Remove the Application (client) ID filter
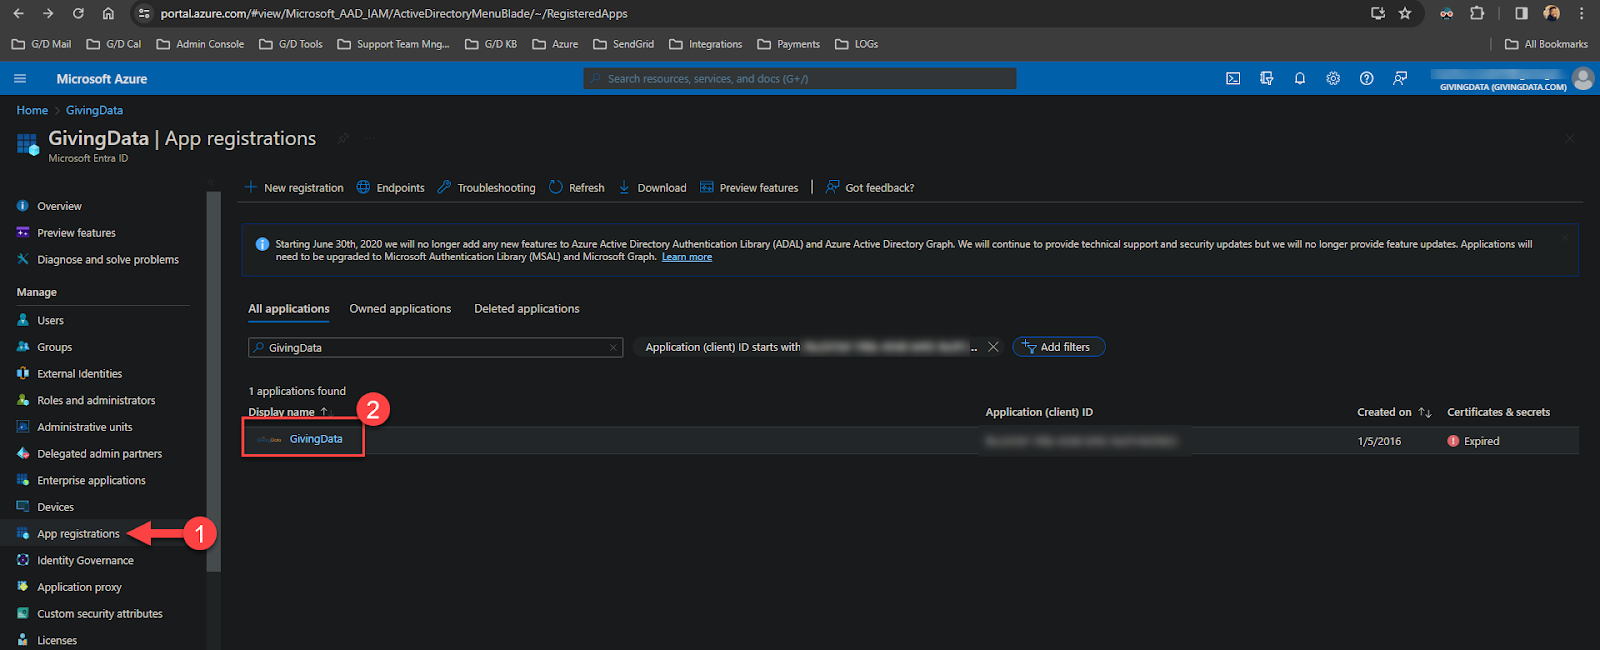The width and height of the screenshot is (1600, 650). pos(993,347)
